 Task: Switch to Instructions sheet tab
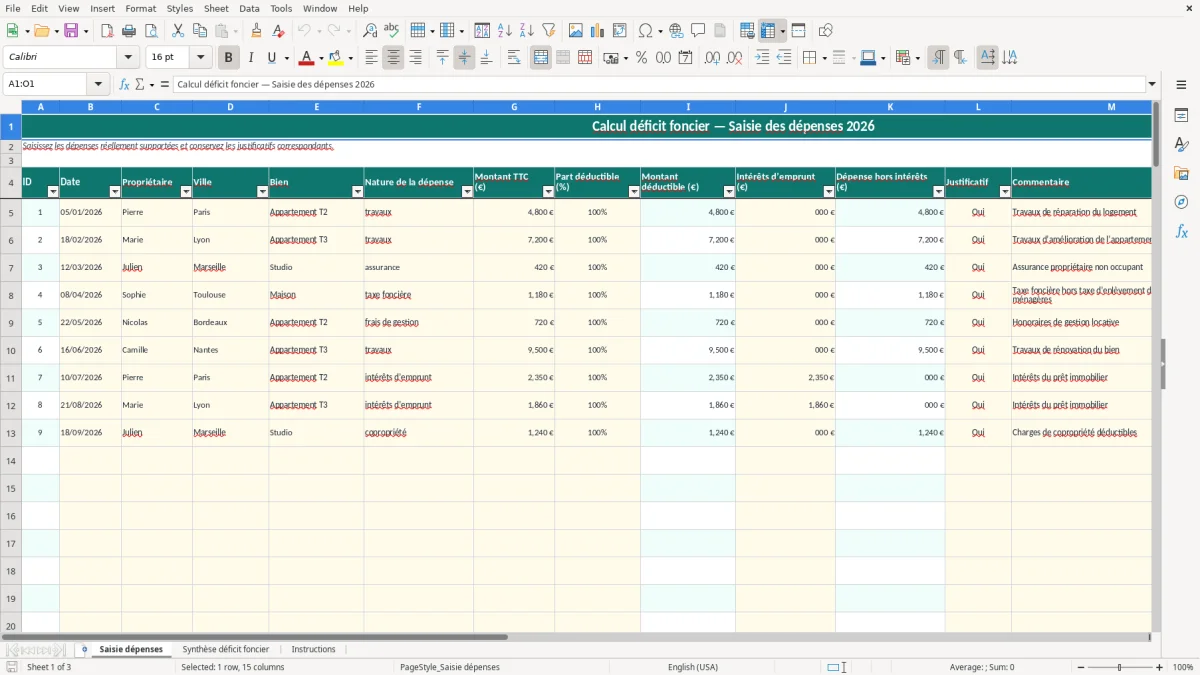tap(313, 649)
